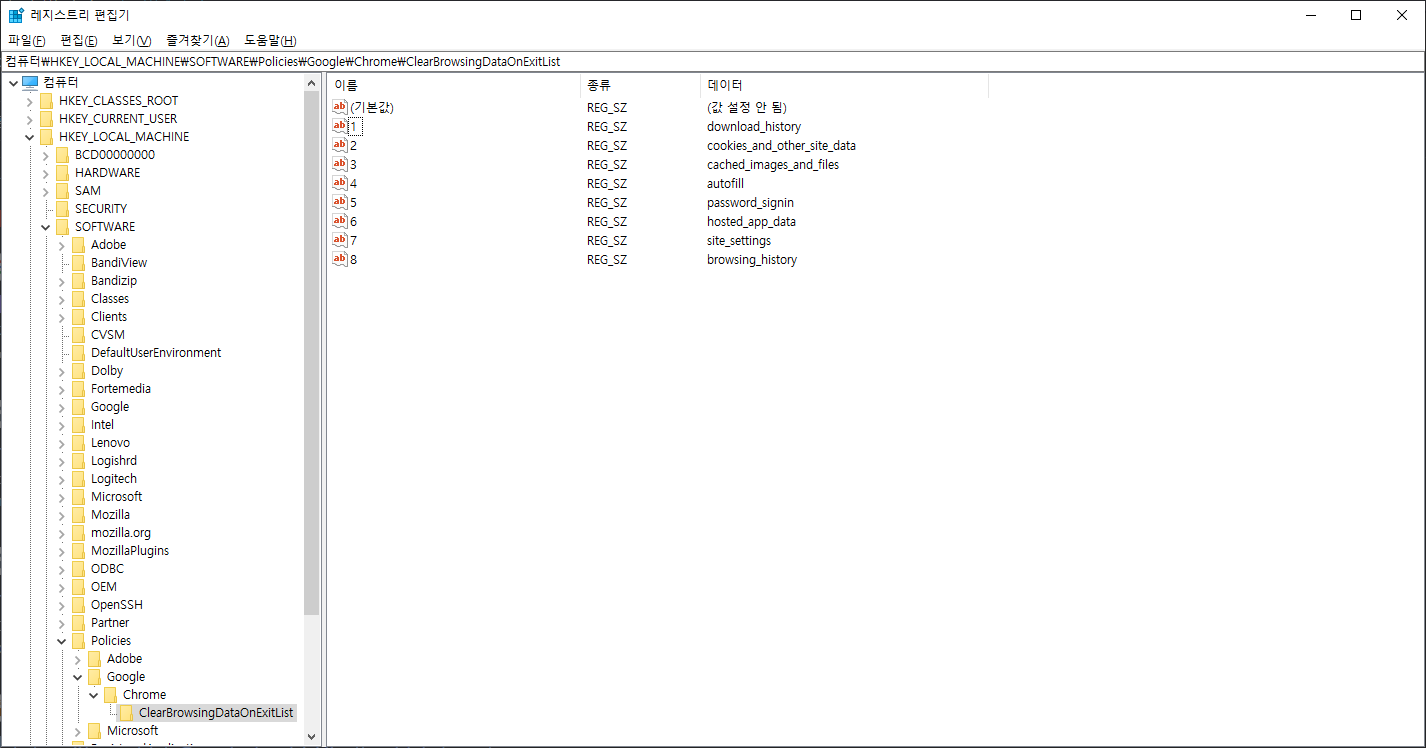1426x748 pixels.
Task: Collapse the Chrome key under Policies
Action: pyautogui.click(x=93, y=694)
